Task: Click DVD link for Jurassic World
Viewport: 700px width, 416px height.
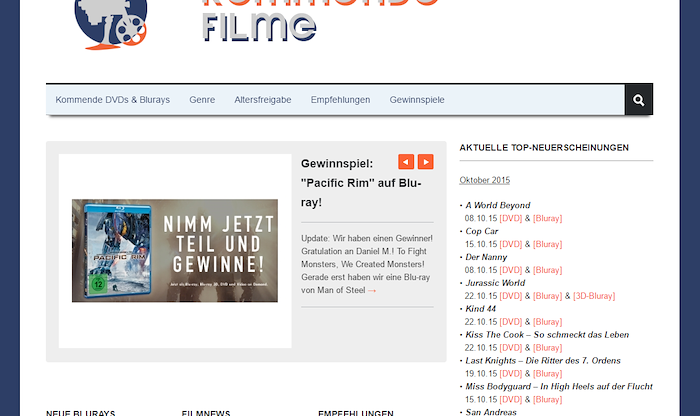Action: tap(511, 296)
